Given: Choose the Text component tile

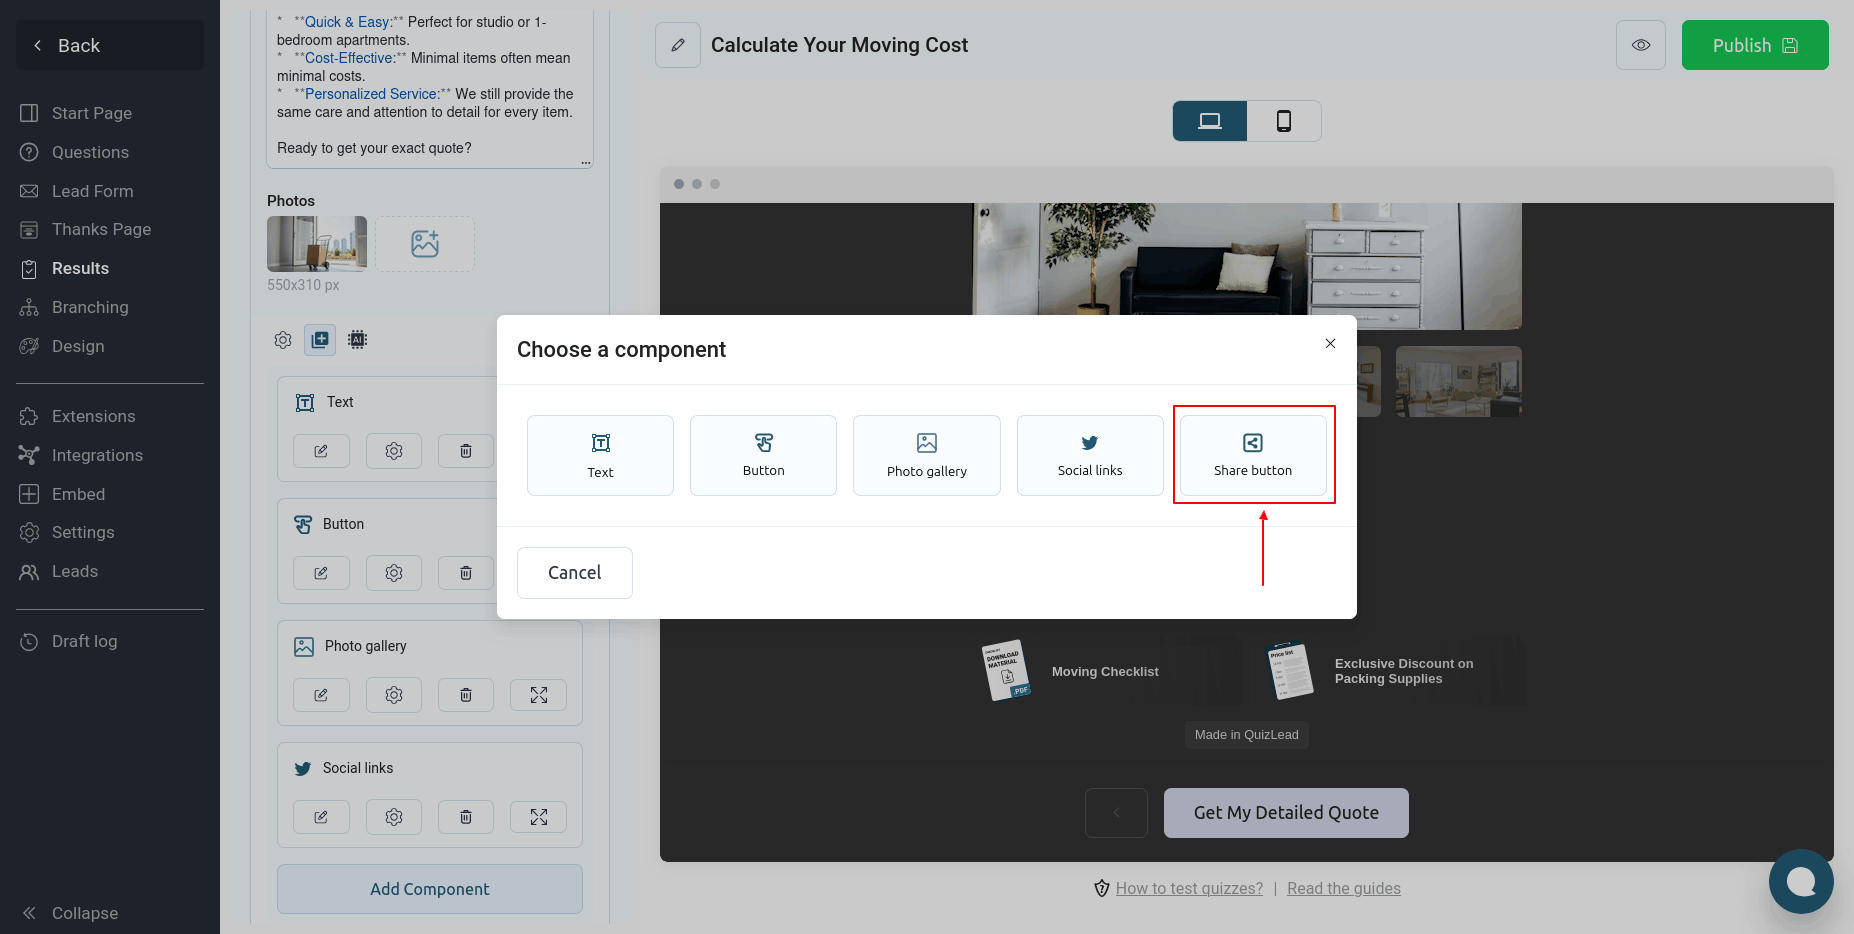Looking at the screenshot, I should point(600,455).
